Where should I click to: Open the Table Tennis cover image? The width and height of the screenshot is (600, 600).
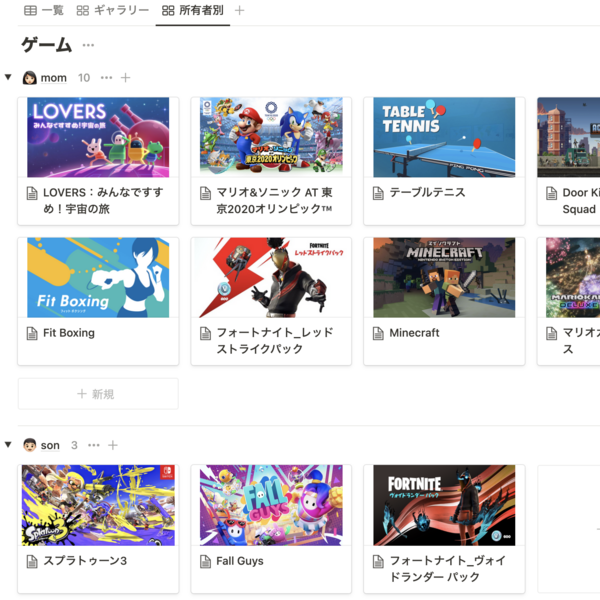click(x=444, y=137)
